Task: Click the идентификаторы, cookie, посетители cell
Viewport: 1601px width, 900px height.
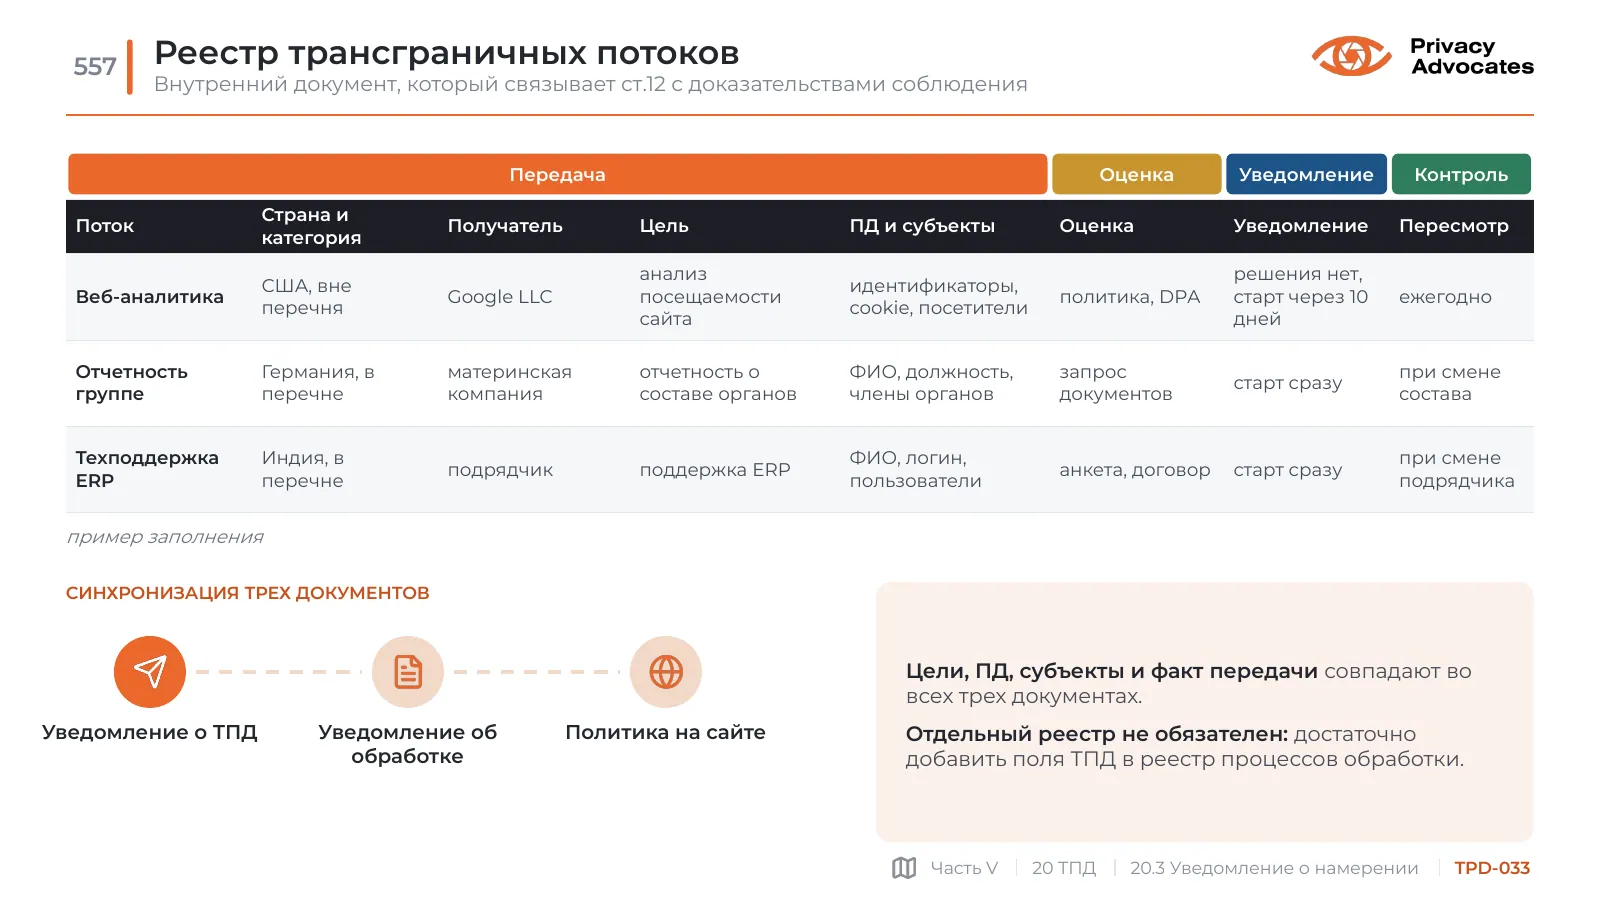Action: point(938,297)
